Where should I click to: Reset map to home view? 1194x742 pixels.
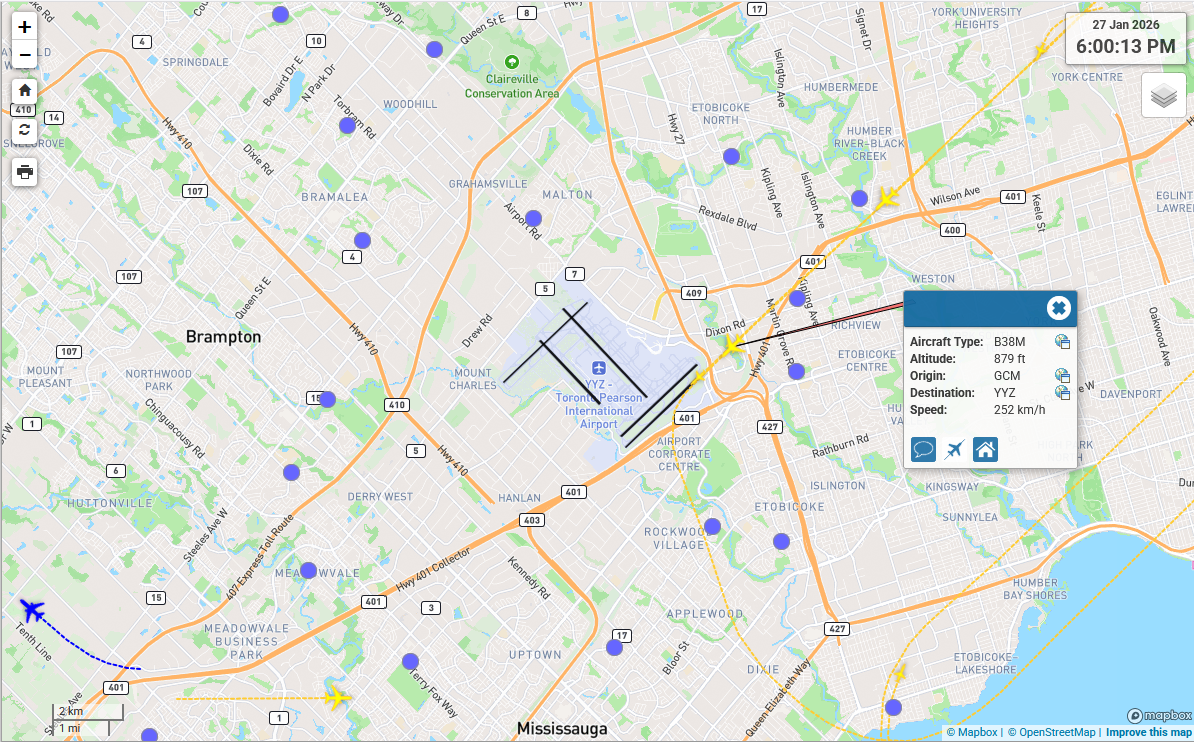click(x=25, y=90)
